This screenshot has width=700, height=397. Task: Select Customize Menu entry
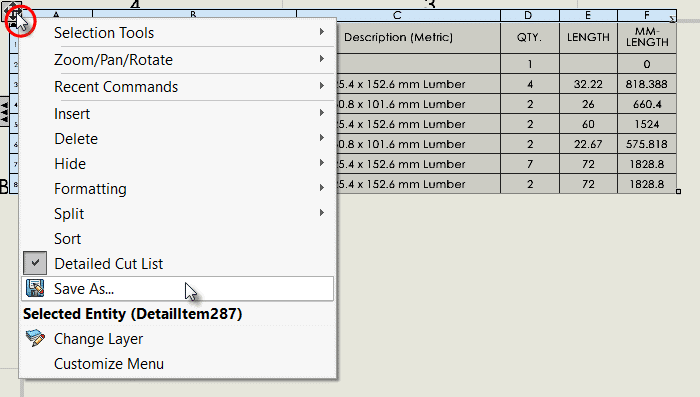tap(178, 364)
